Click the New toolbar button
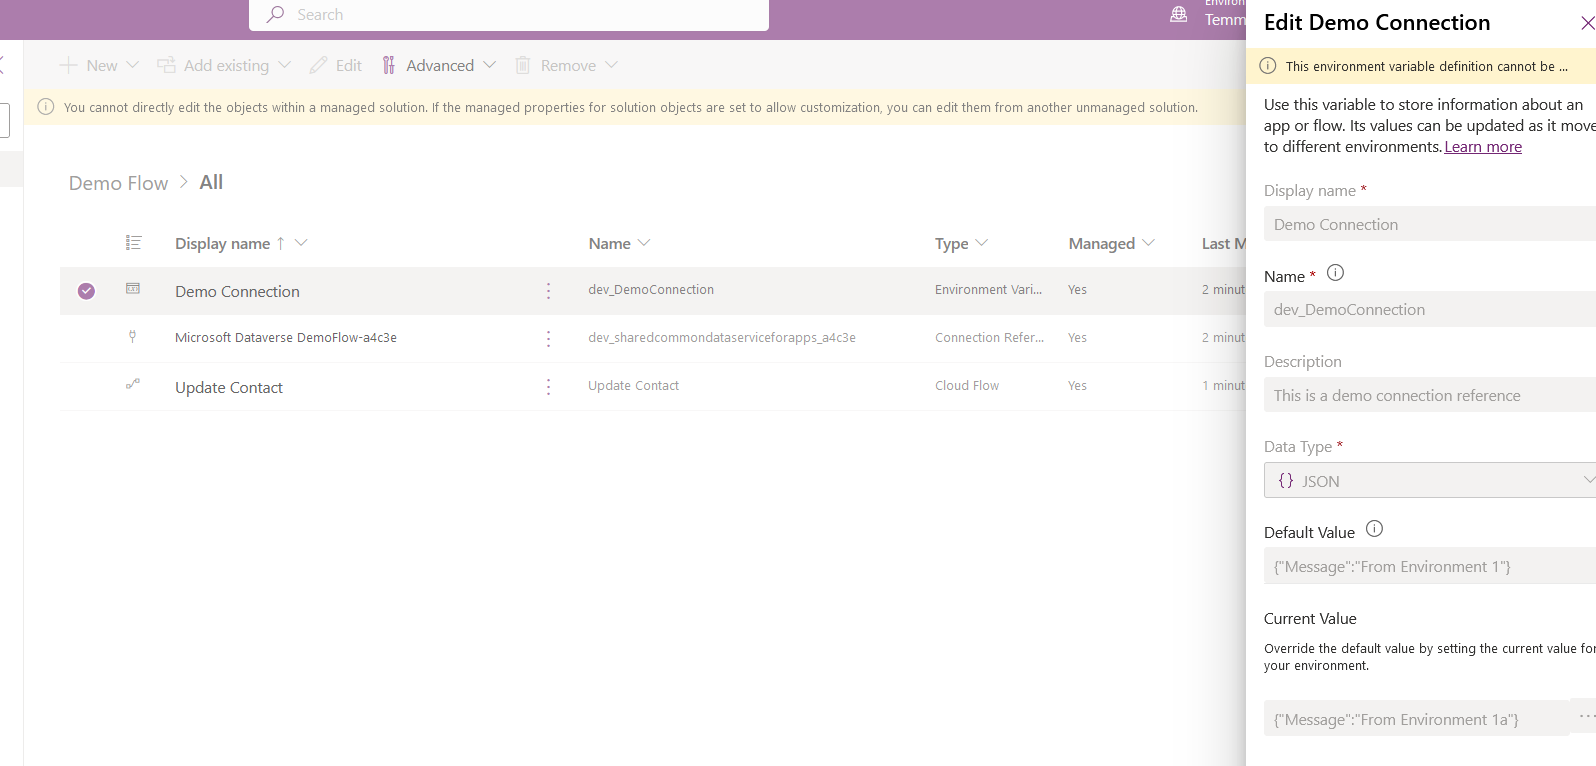 (x=99, y=65)
